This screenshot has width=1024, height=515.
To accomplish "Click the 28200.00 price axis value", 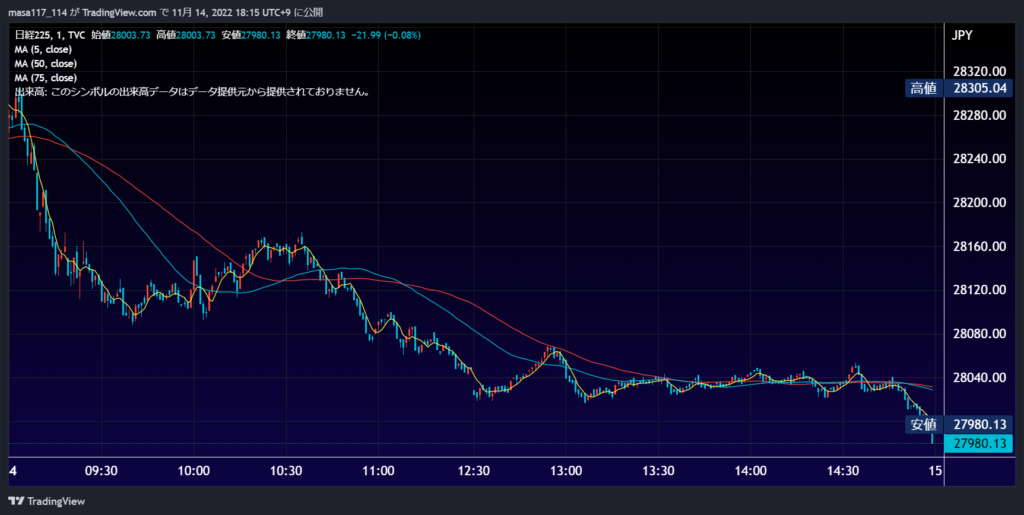I will 979,202.
